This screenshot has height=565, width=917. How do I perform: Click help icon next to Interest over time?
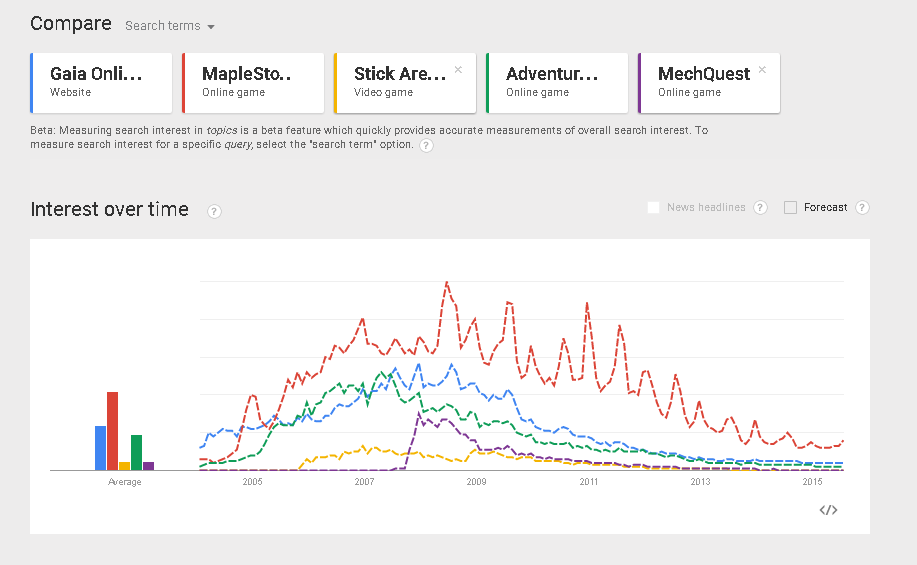click(214, 211)
